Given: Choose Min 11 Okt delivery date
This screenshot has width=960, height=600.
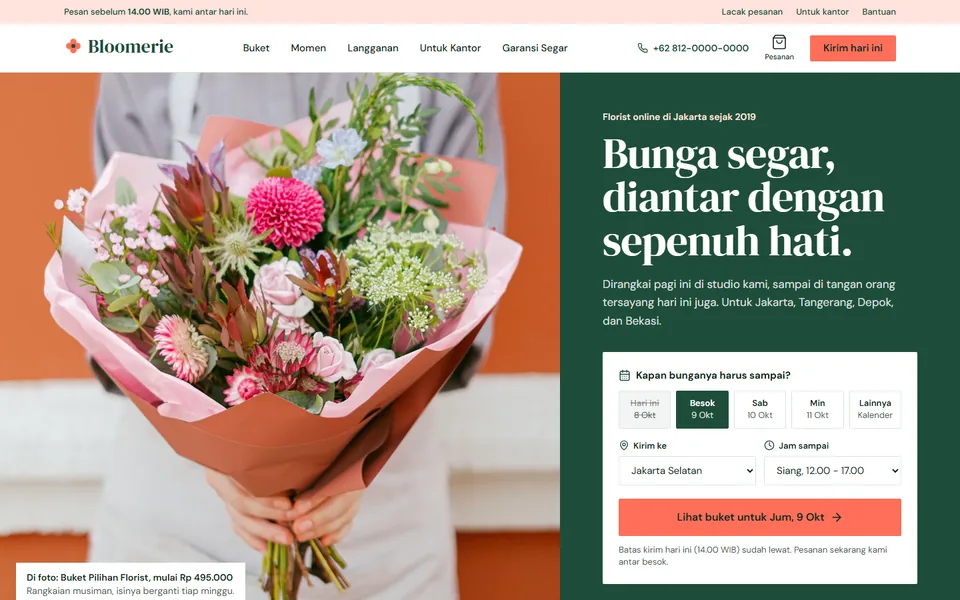Looking at the screenshot, I should 817,409.
